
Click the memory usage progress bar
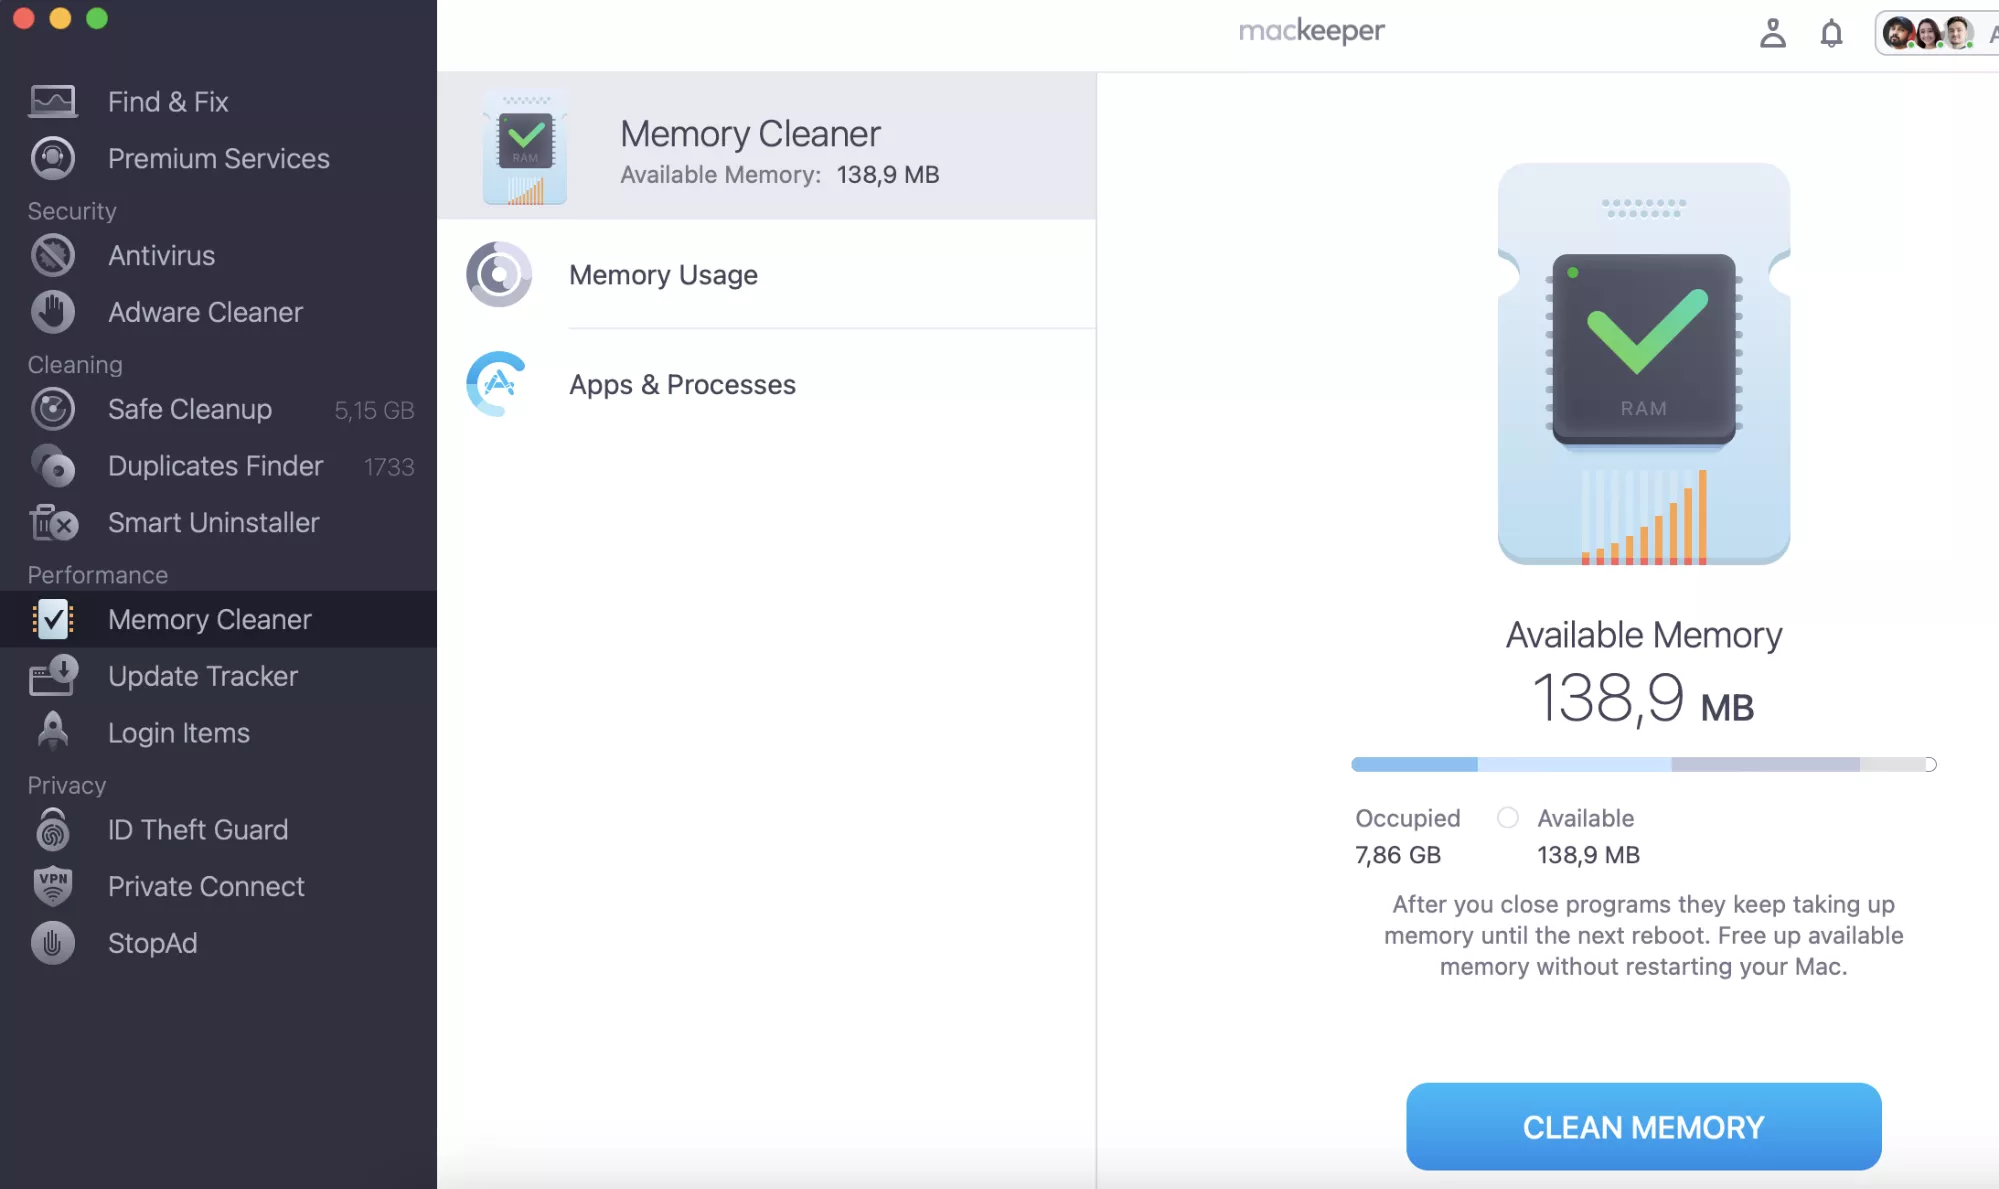tap(1642, 764)
